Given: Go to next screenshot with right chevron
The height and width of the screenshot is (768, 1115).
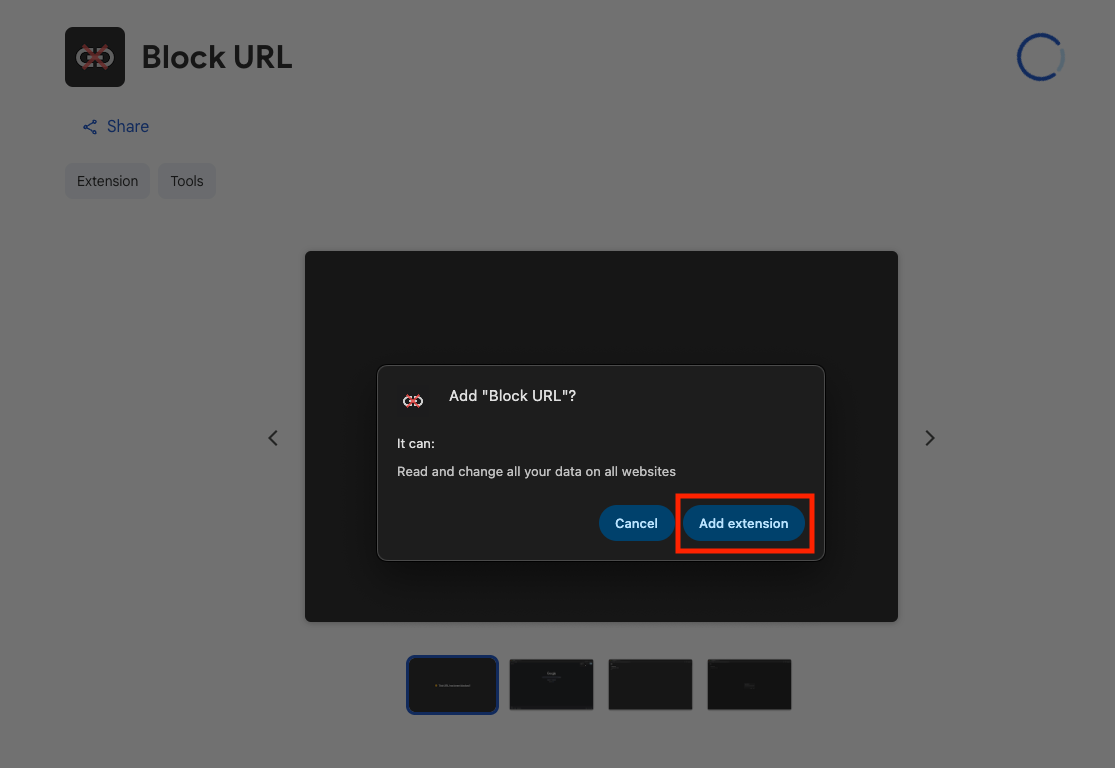Looking at the screenshot, I should pyautogui.click(x=929, y=438).
